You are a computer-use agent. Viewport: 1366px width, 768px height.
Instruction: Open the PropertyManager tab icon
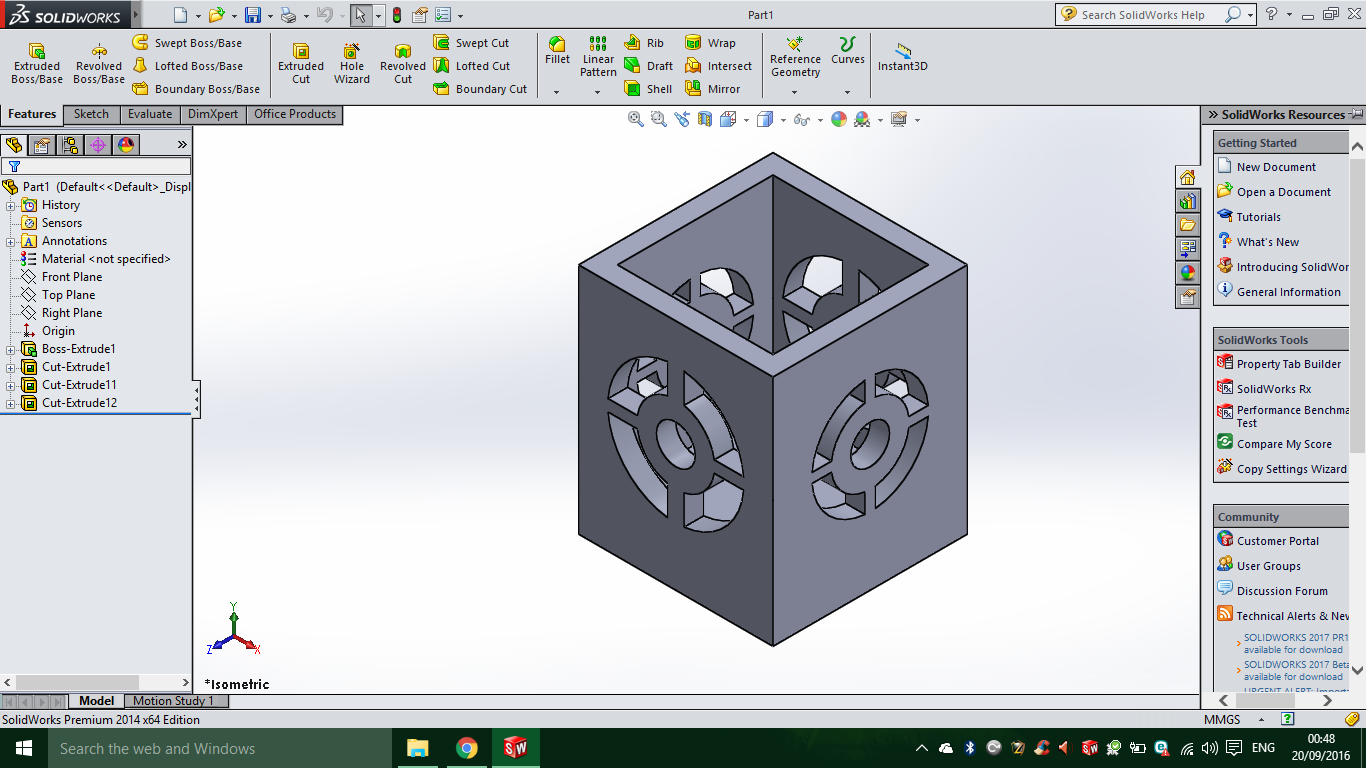point(42,145)
